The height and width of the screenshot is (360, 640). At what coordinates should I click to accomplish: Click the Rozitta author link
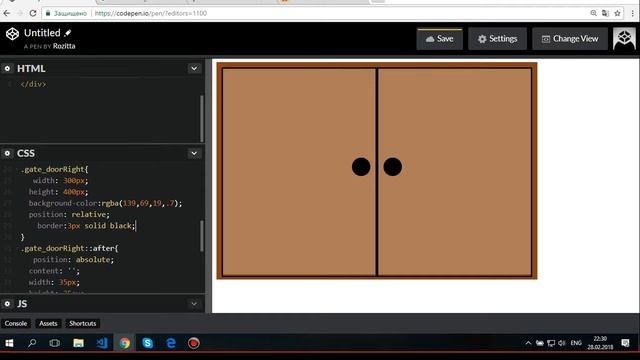(x=64, y=46)
